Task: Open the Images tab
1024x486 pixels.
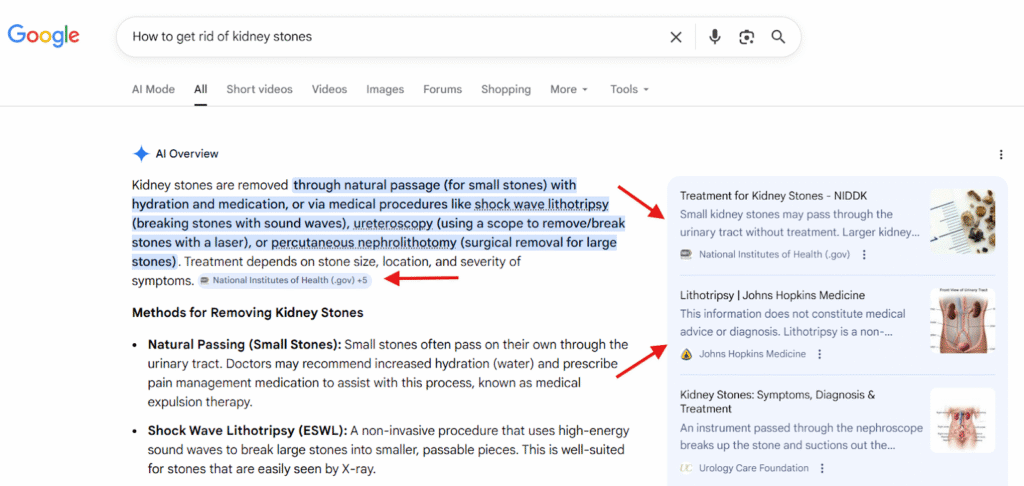Action: pyautogui.click(x=385, y=89)
